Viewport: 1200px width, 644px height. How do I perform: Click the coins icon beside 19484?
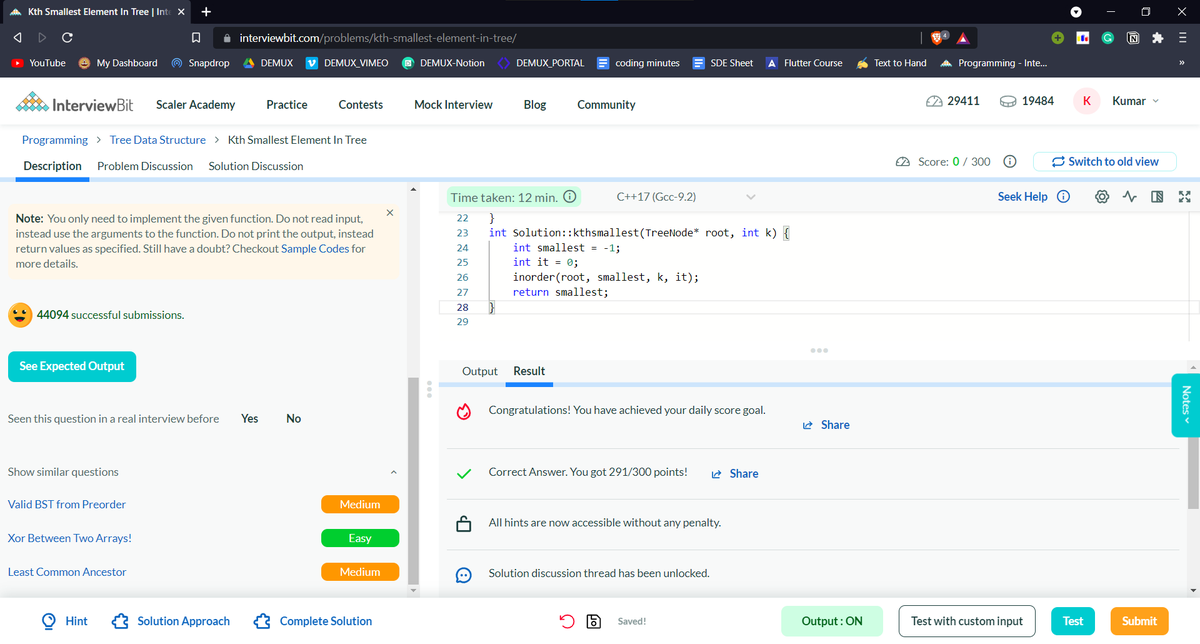click(x=1008, y=102)
